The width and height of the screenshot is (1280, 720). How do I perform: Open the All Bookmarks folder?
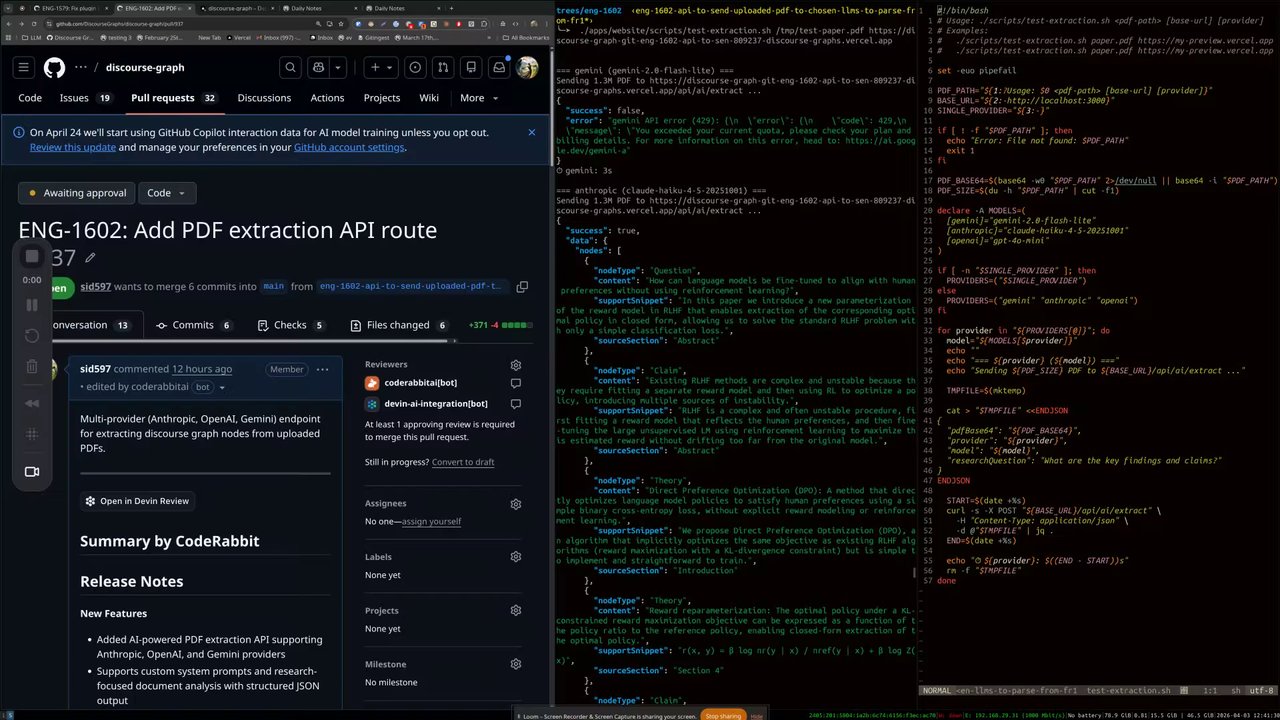(x=525, y=38)
